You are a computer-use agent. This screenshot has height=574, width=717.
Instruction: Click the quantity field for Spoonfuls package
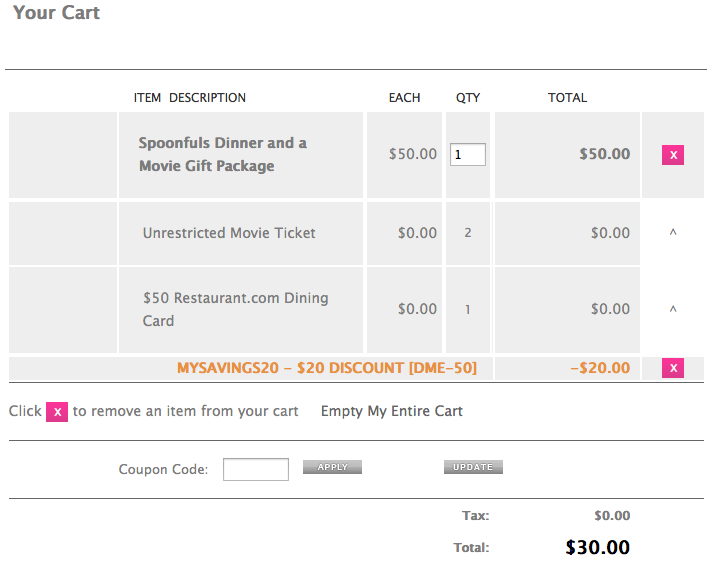468,155
